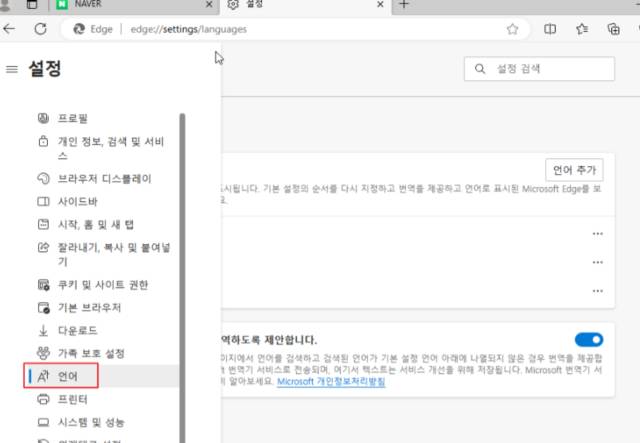Open a new tab with plus button
This screenshot has width=640, height=443.
(404, 4)
